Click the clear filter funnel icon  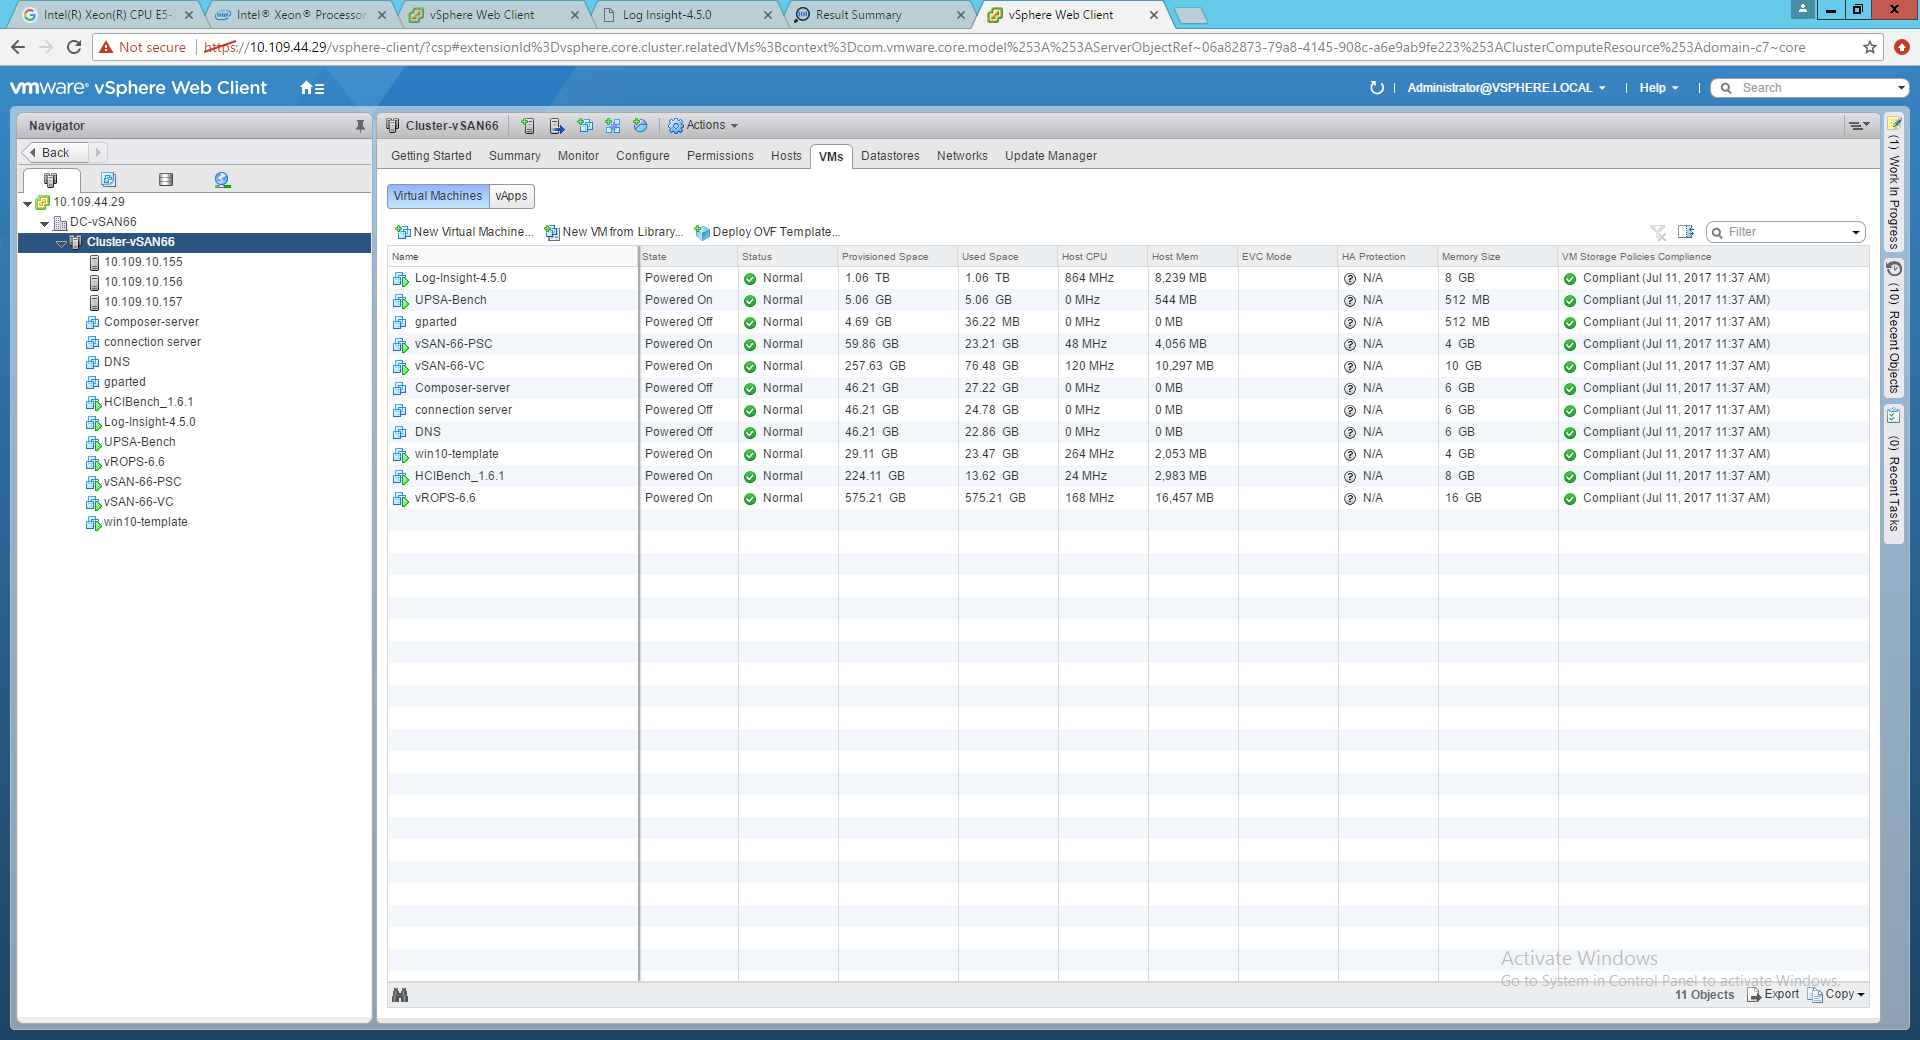click(x=1658, y=232)
